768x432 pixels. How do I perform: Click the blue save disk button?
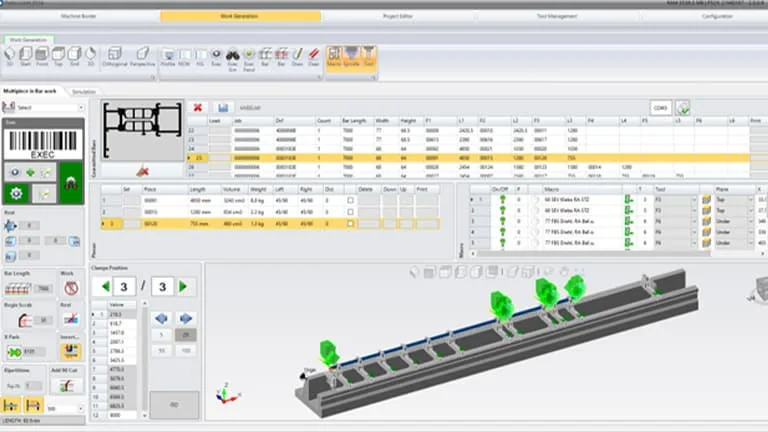[223, 107]
